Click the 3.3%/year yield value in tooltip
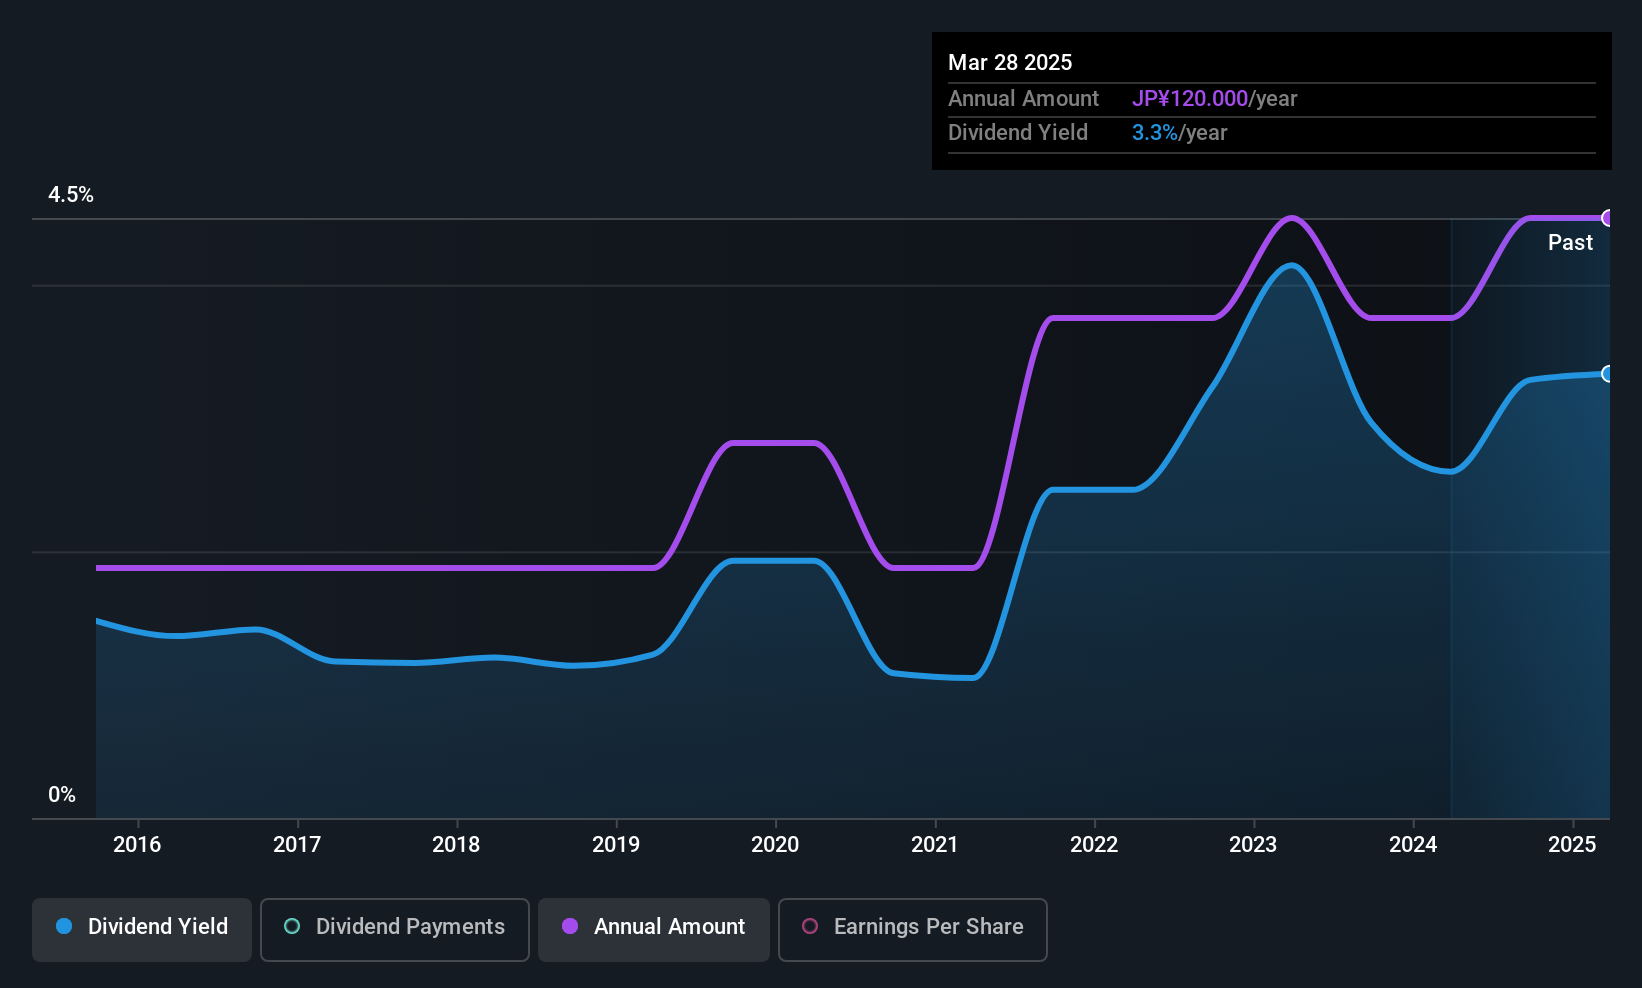This screenshot has height=988, width=1642. click(x=1179, y=132)
